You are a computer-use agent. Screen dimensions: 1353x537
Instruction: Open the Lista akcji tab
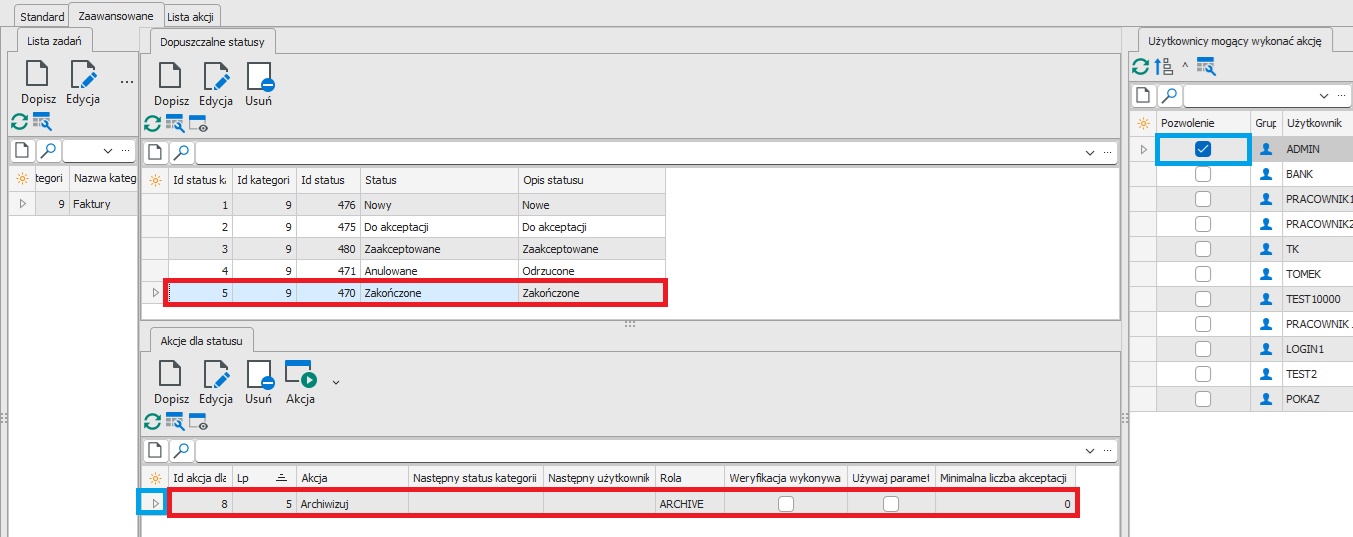click(x=192, y=17)
